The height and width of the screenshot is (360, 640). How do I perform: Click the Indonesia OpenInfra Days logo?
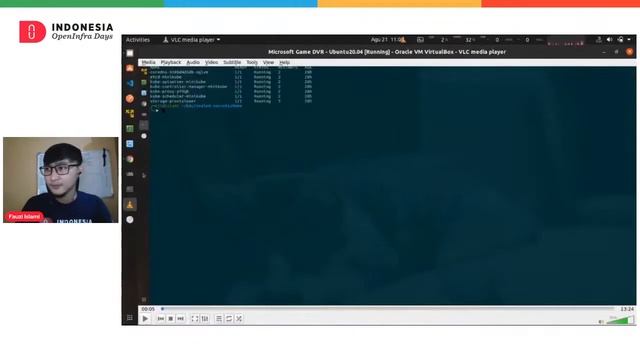pos(66,31)
